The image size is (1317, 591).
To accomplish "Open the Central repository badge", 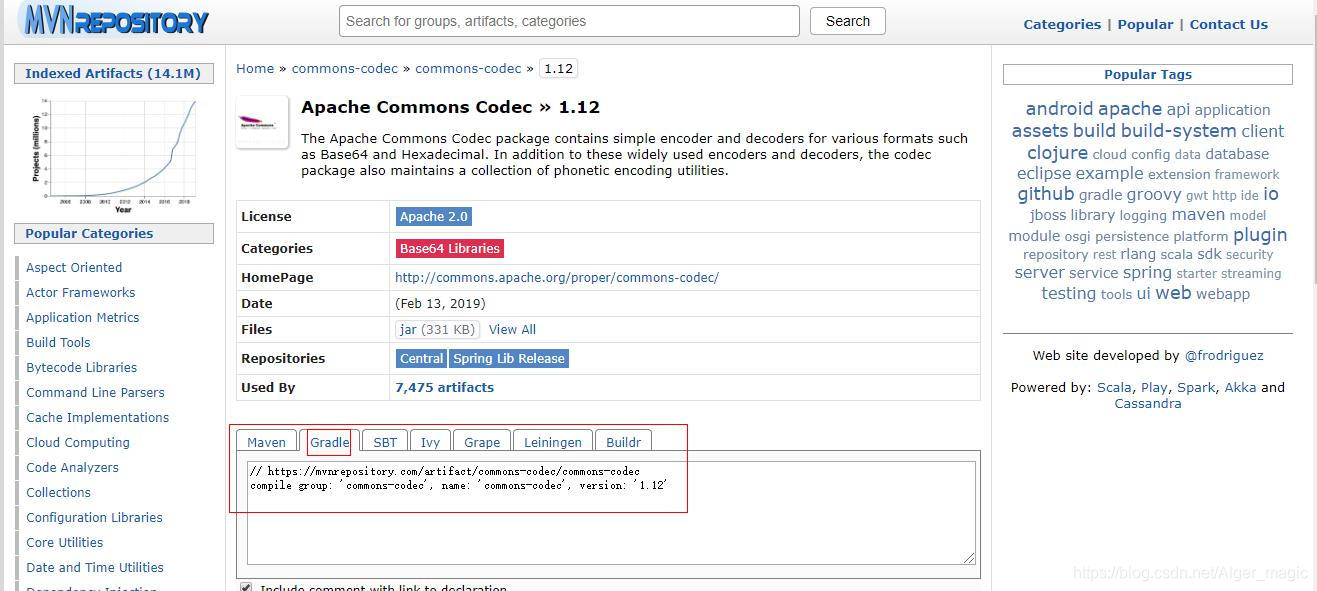I will [x=421, y=358].
